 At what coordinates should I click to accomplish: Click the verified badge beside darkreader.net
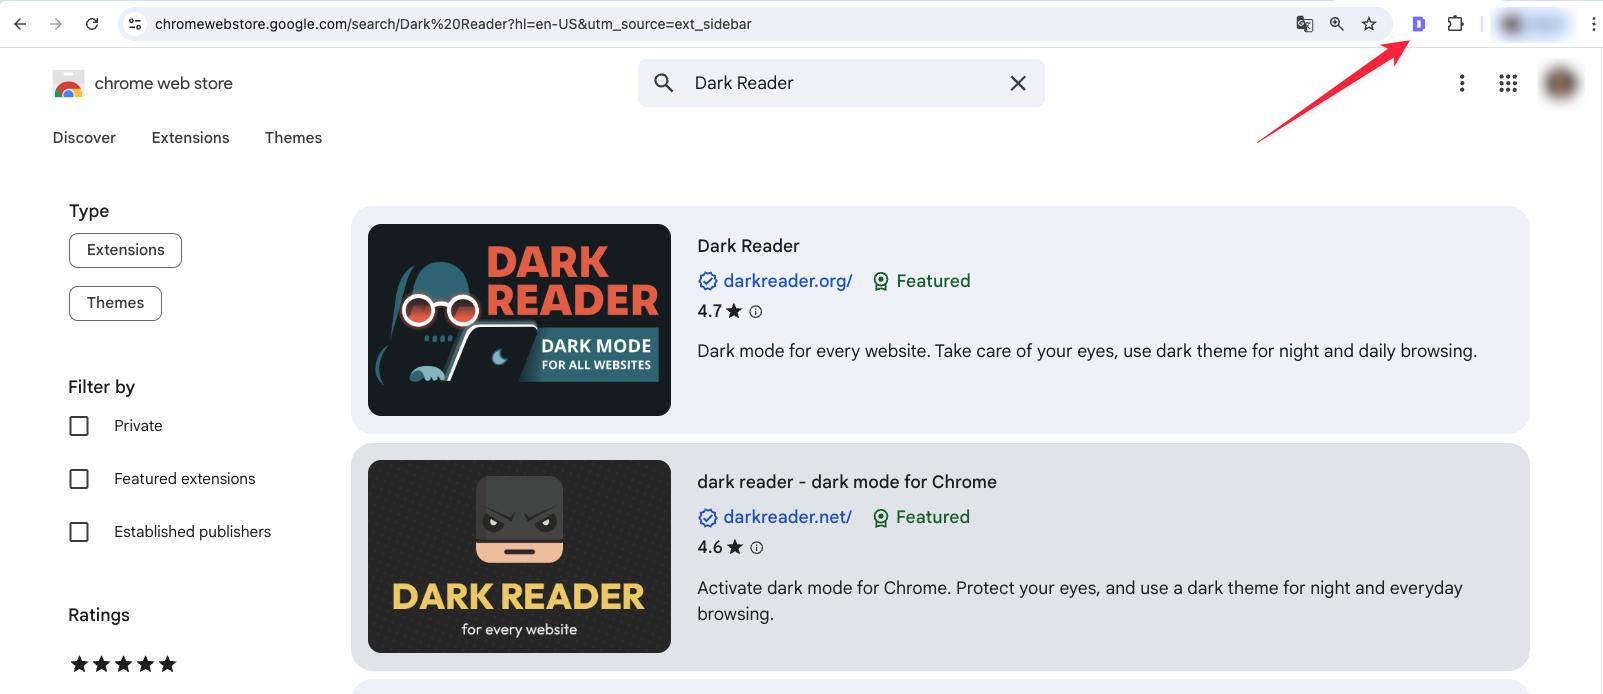[707, 517]
